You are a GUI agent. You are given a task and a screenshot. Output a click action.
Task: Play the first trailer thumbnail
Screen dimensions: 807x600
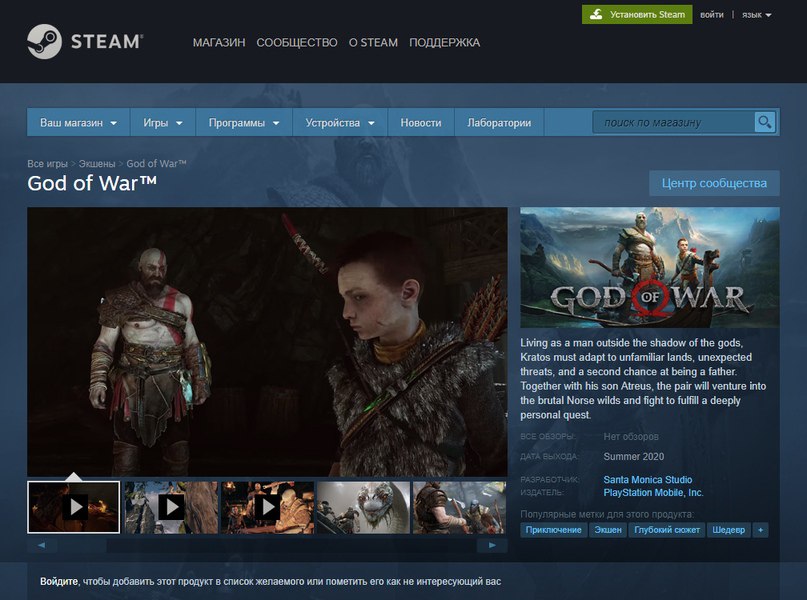(74, 507)
